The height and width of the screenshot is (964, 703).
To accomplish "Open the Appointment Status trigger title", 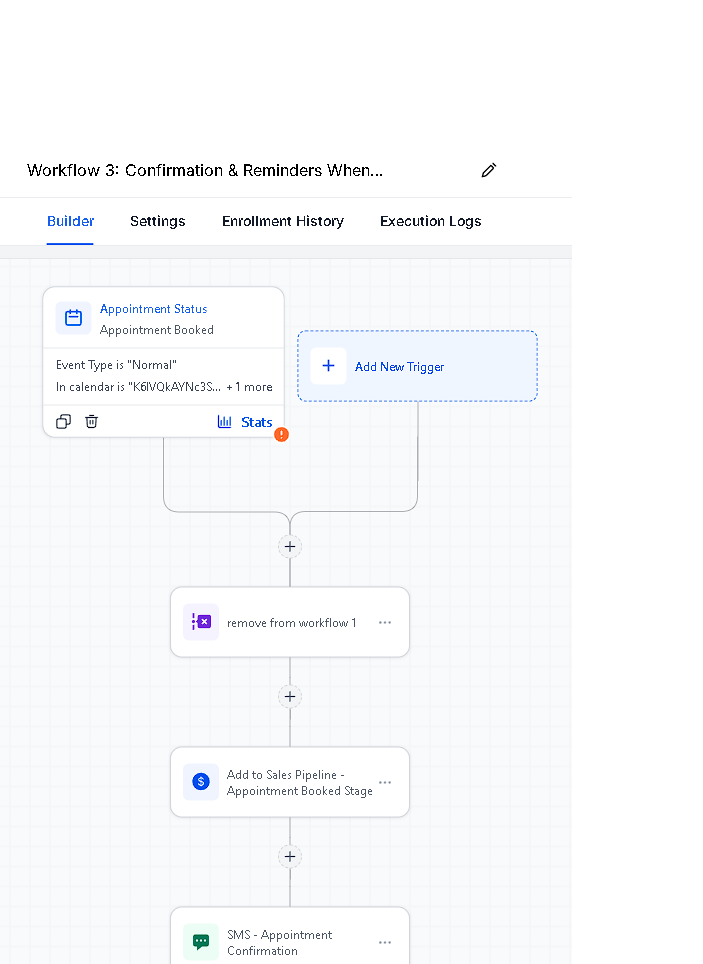I will point(153,309).
